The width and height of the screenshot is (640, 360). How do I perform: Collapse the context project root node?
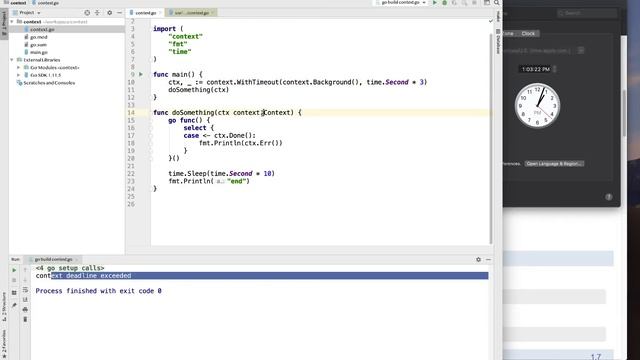point(12,22)
